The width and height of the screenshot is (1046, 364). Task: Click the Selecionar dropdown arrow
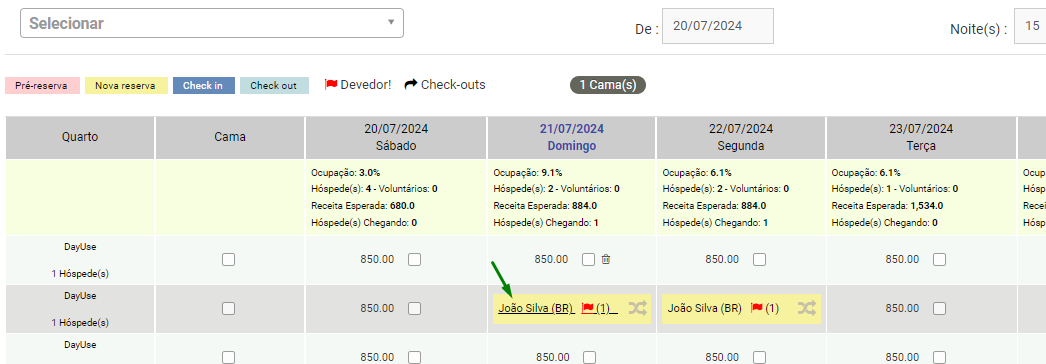click(x=391, y=23)
